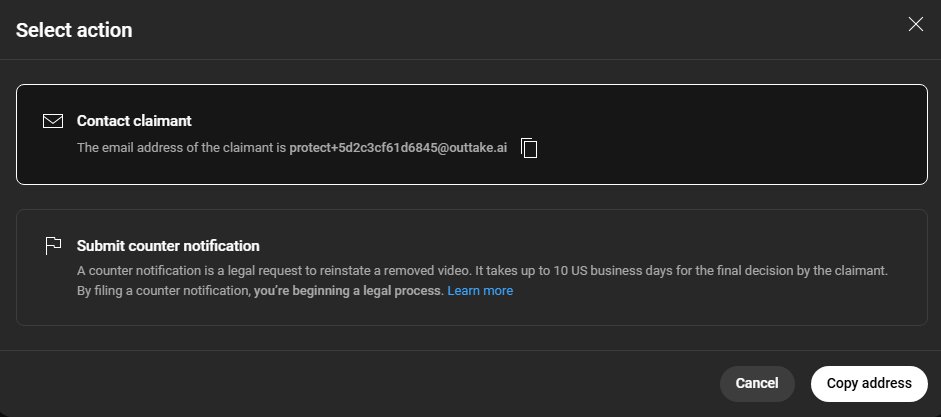Screen dimensions: 941x417
Task: Click the flag icon beside Submit counter notification
Action: click(x=53, y=245)
